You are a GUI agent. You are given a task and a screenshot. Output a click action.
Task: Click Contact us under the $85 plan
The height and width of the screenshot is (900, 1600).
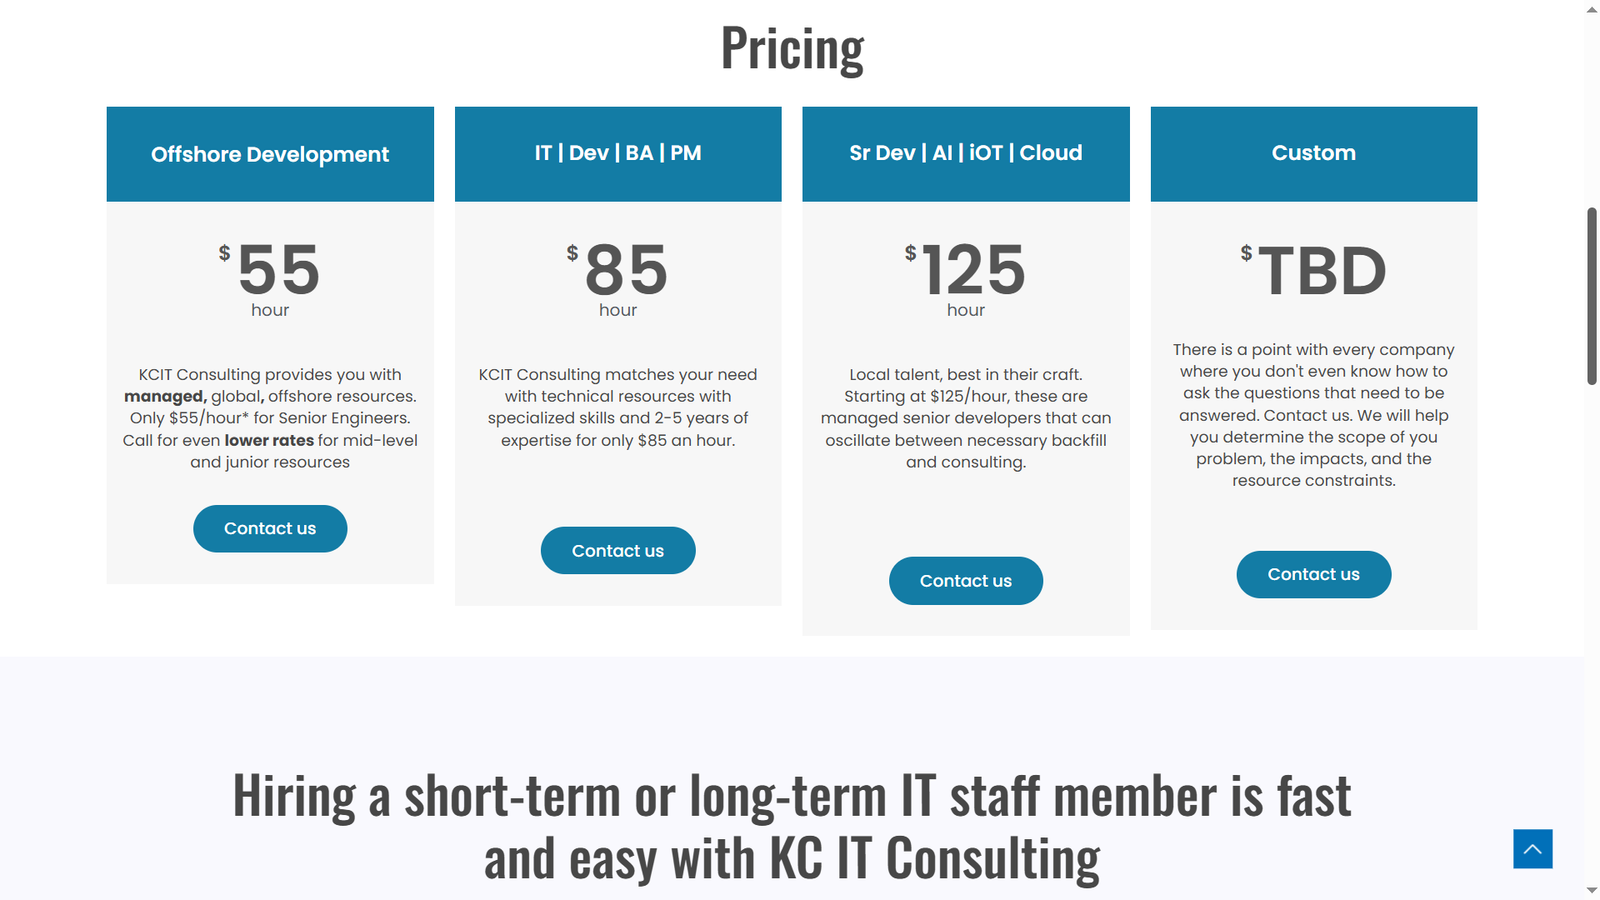tap(618, 550)
